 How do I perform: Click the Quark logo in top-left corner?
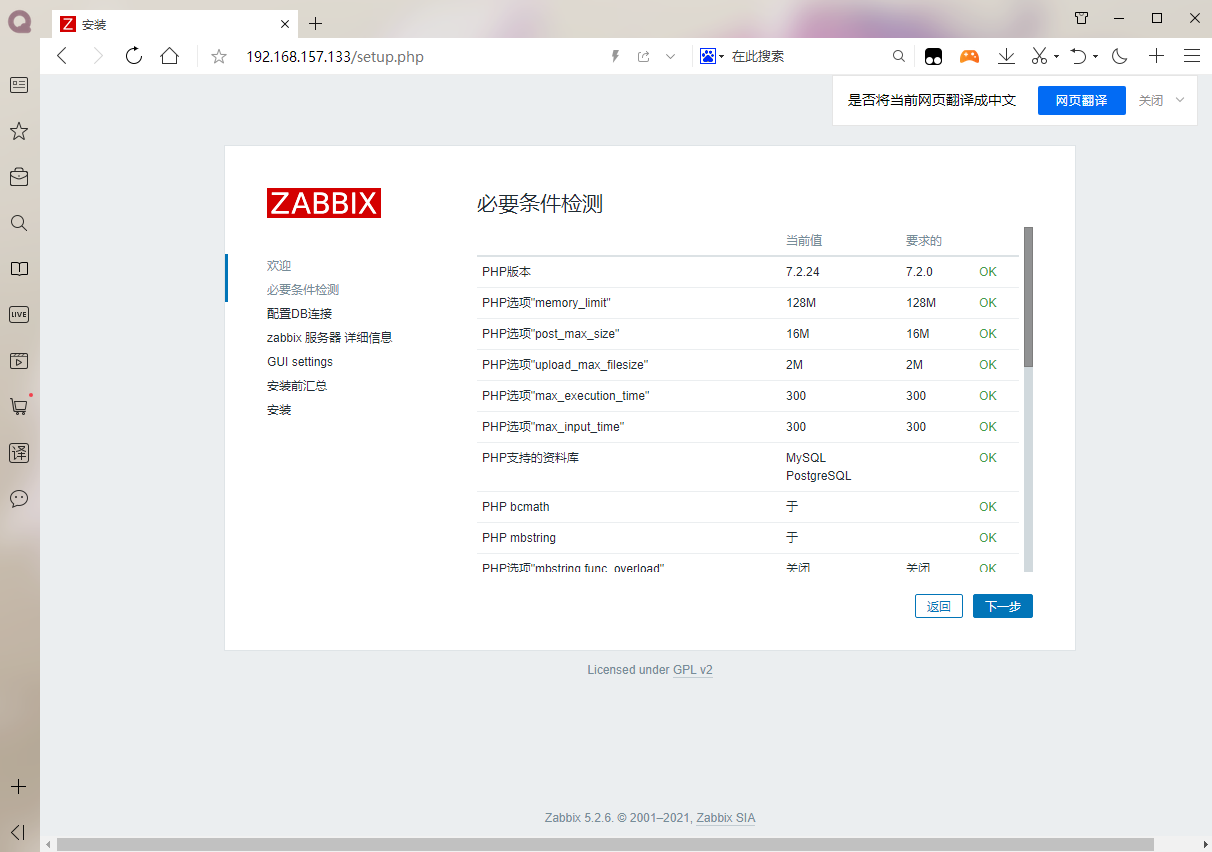coord(19,20)
